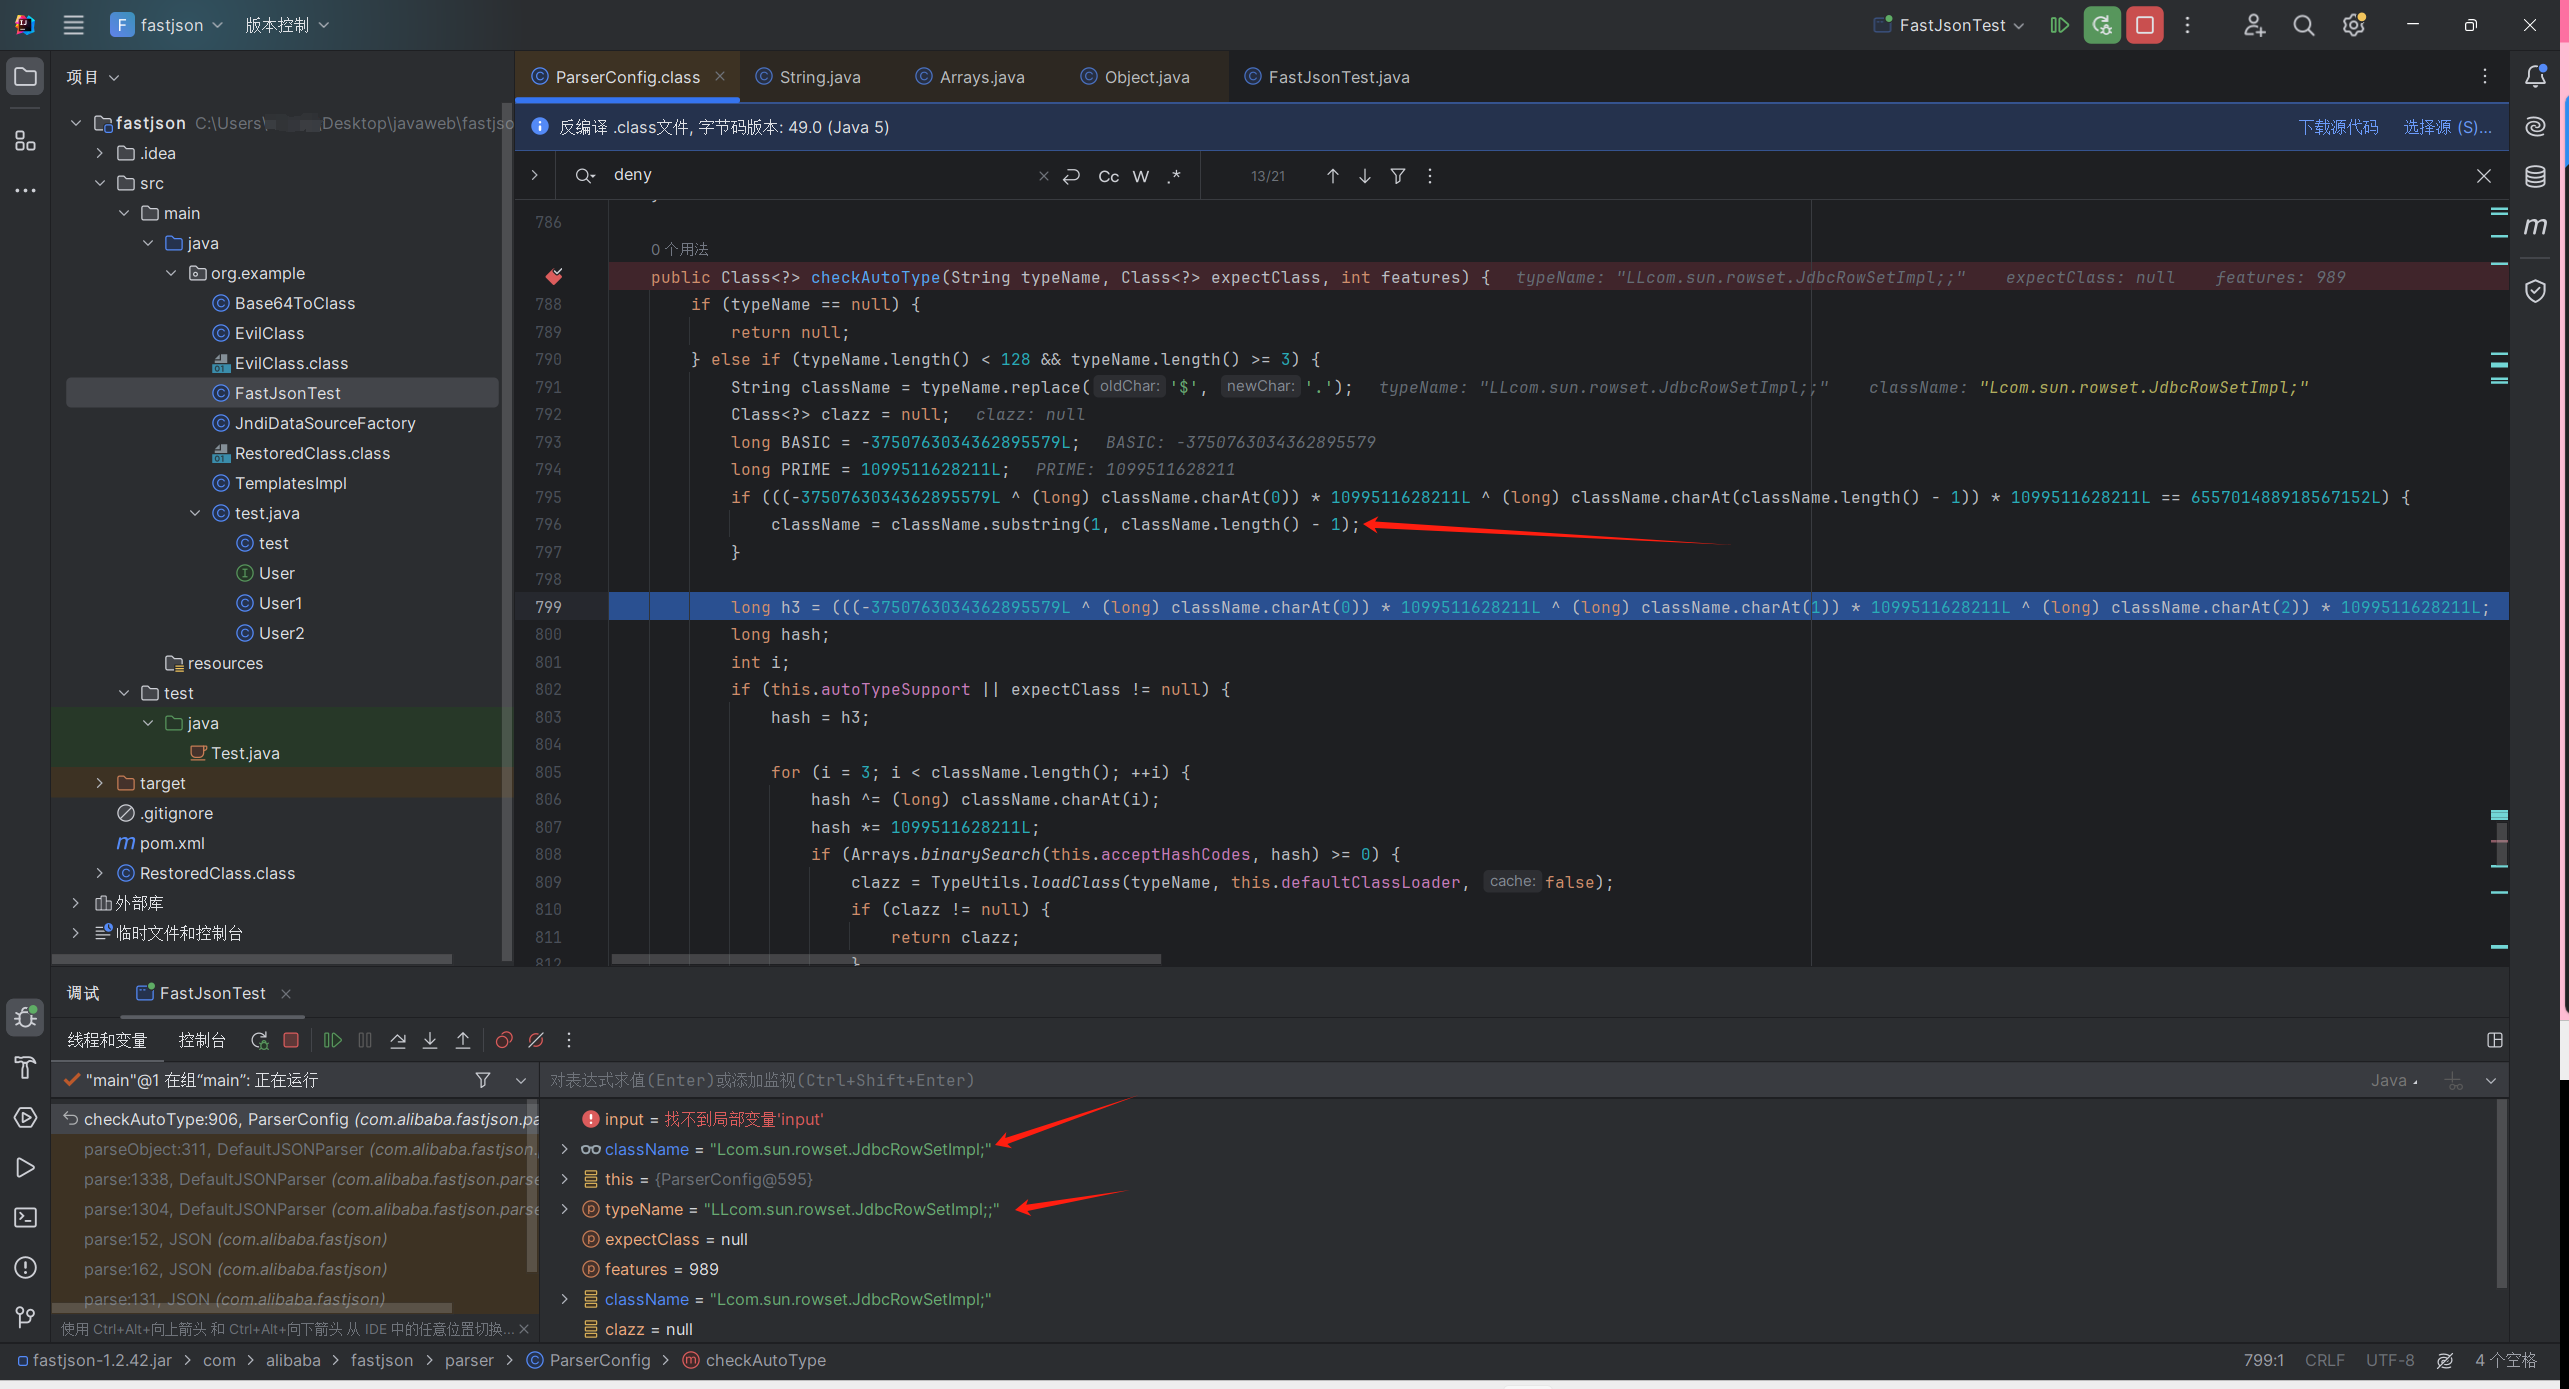
Task: Toggle Match Case (Cc) in search bar
Action: point(1108,176)
